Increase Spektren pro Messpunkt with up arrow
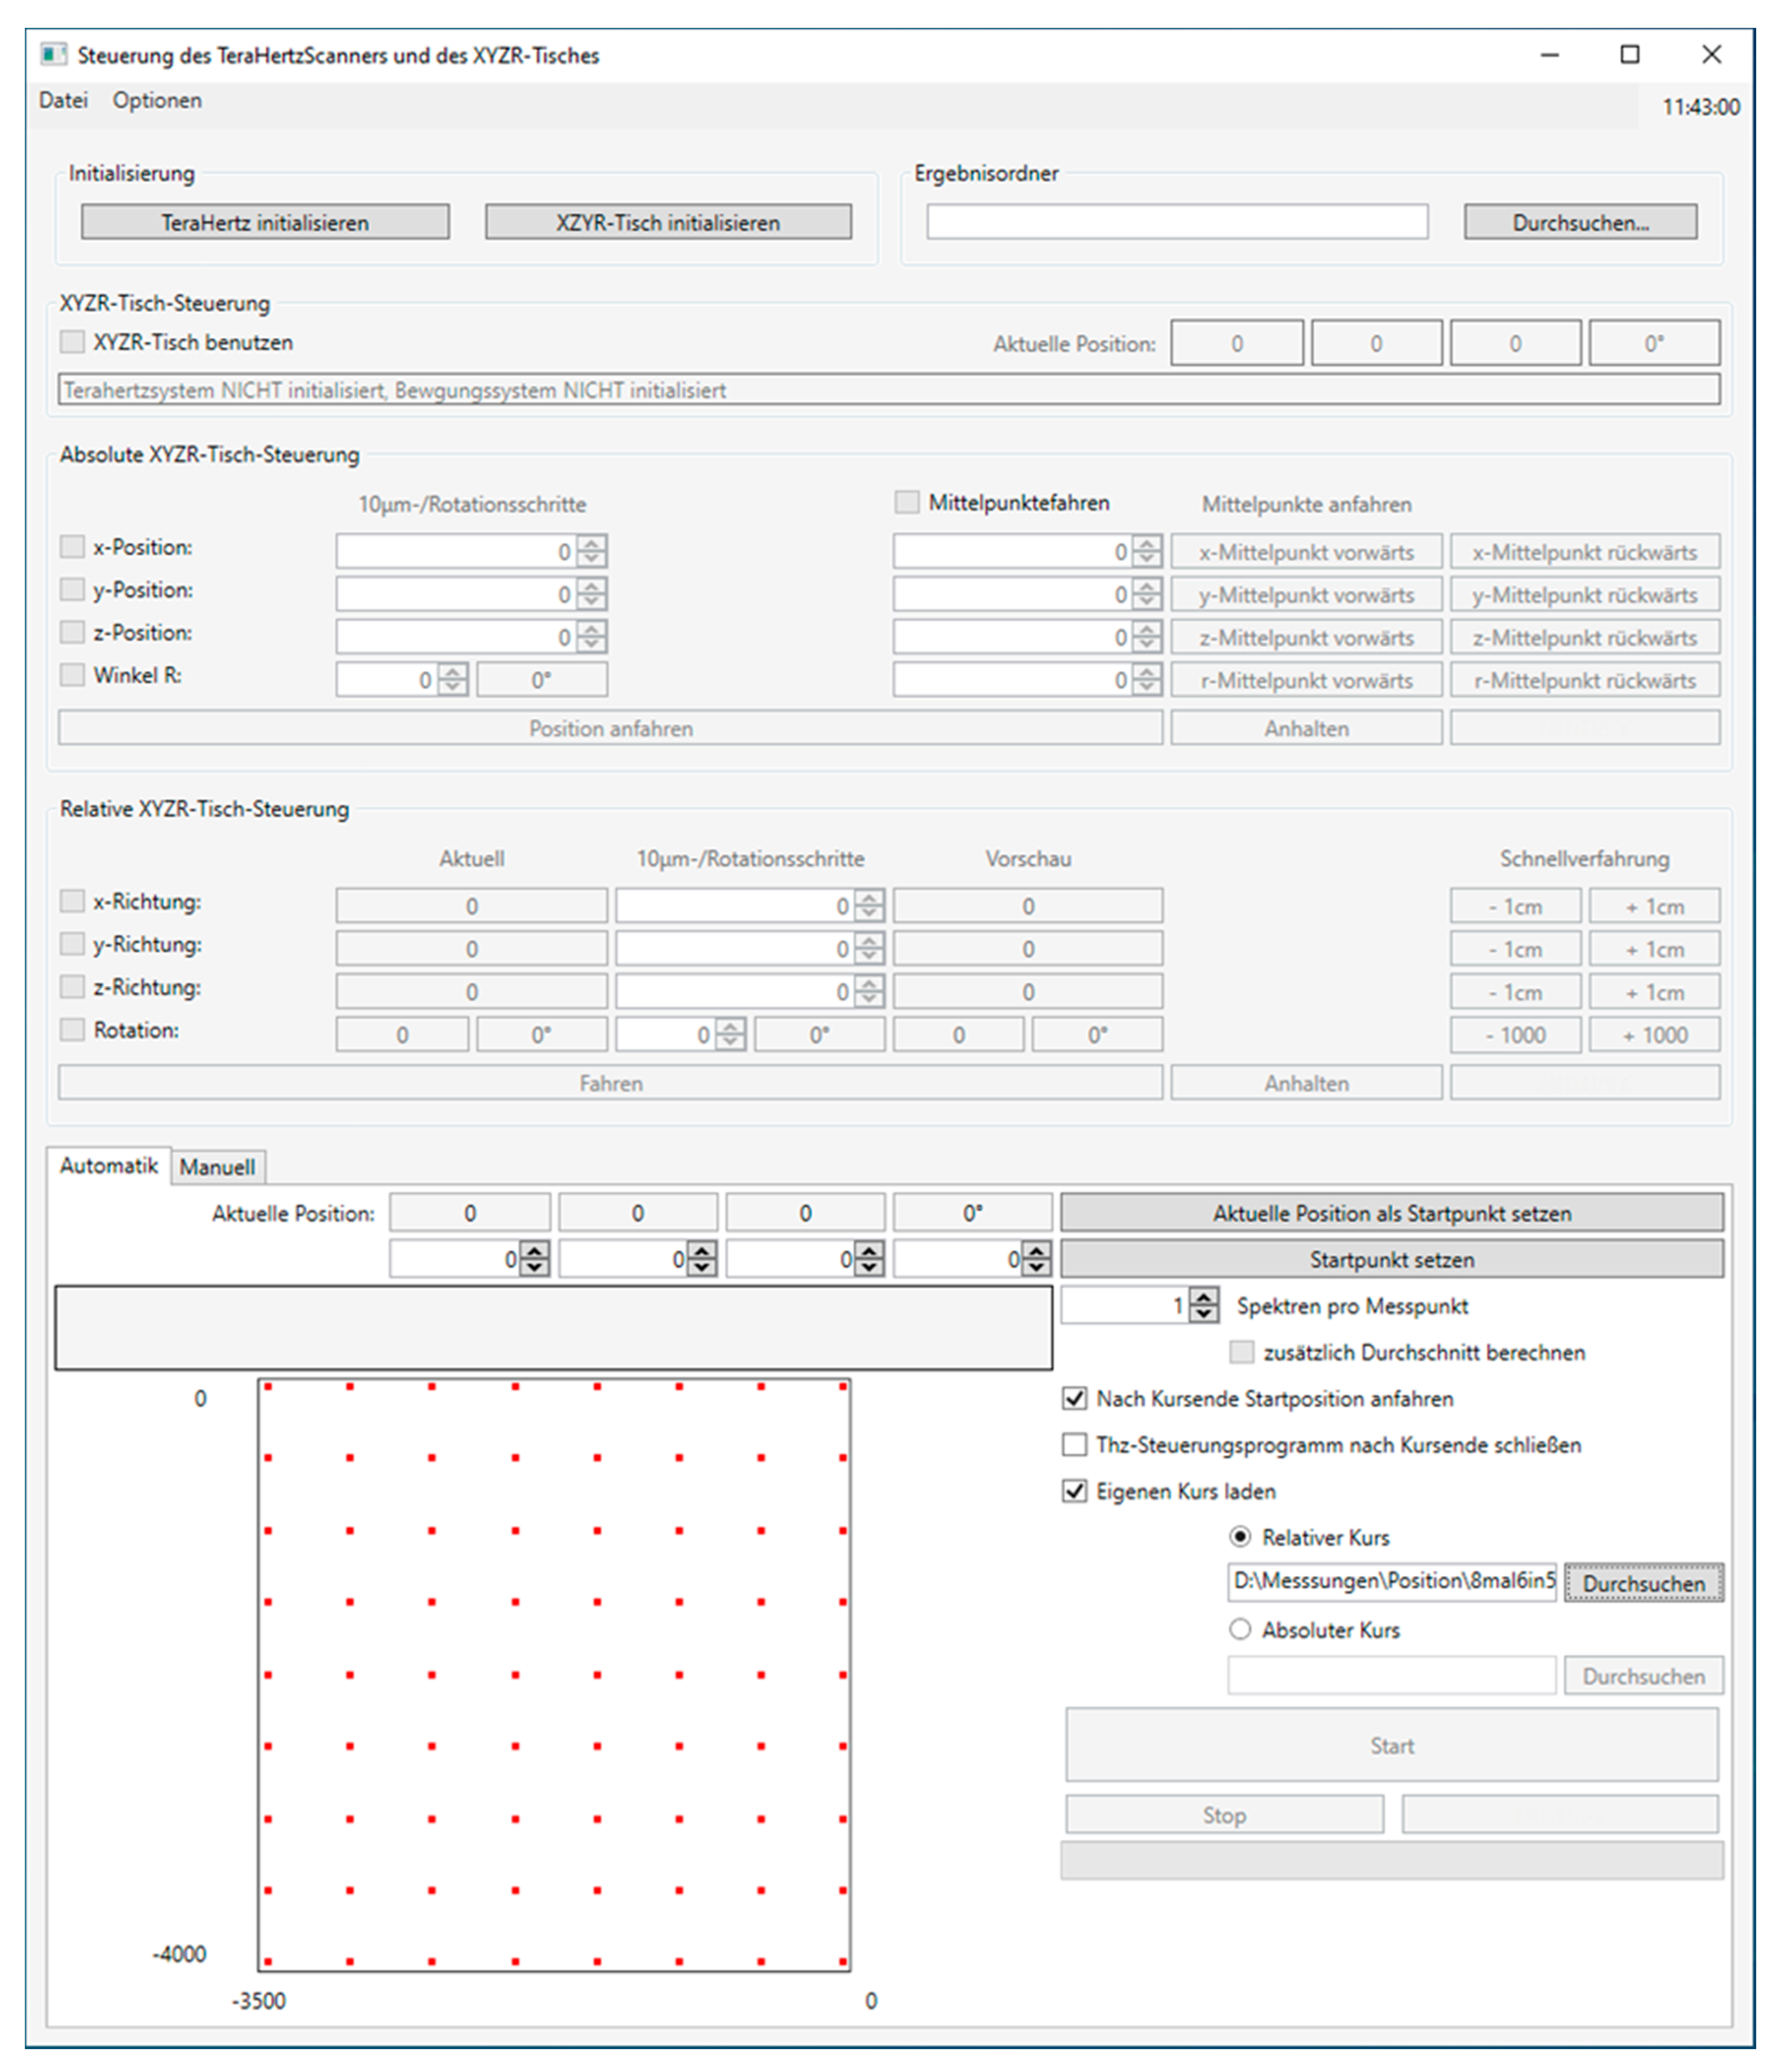This screenshot has height=2072, width=1780. point(1204,1297)
